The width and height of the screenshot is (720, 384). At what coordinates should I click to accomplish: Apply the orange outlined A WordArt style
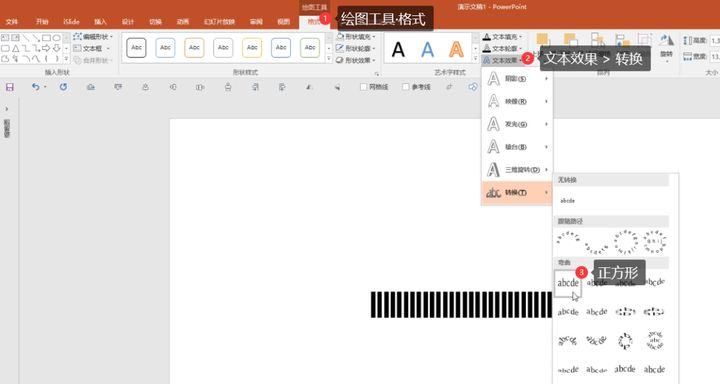pos(456,49)
